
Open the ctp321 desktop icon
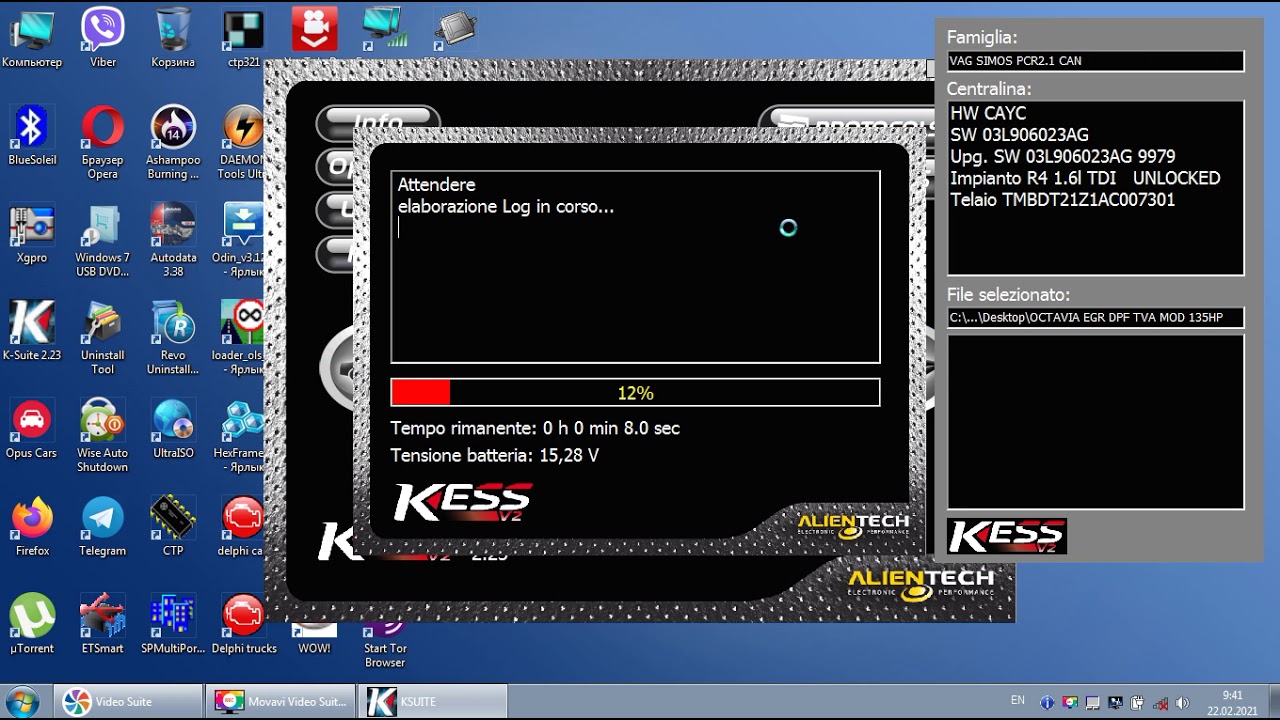tap(243, 37)
